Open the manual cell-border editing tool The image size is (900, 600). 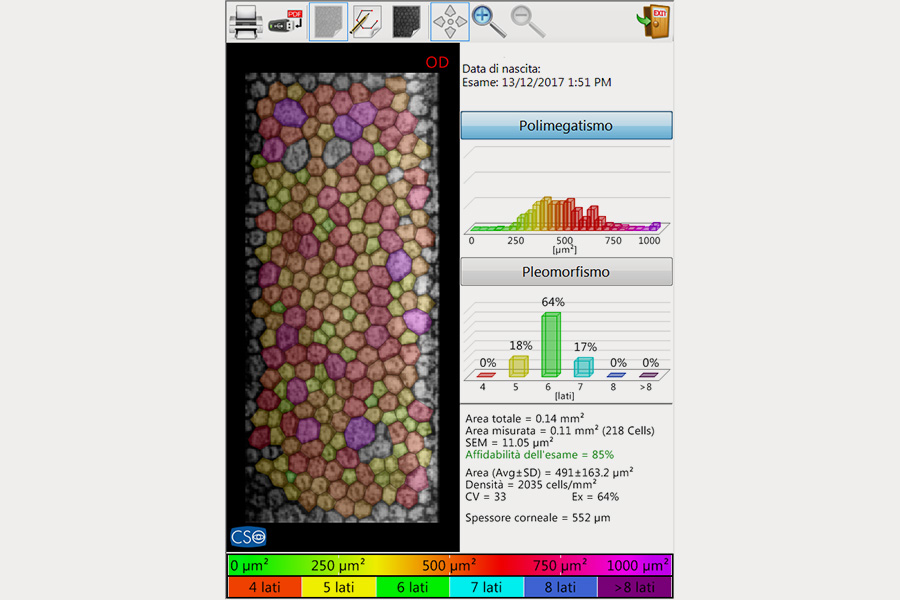tap(367, 22)
